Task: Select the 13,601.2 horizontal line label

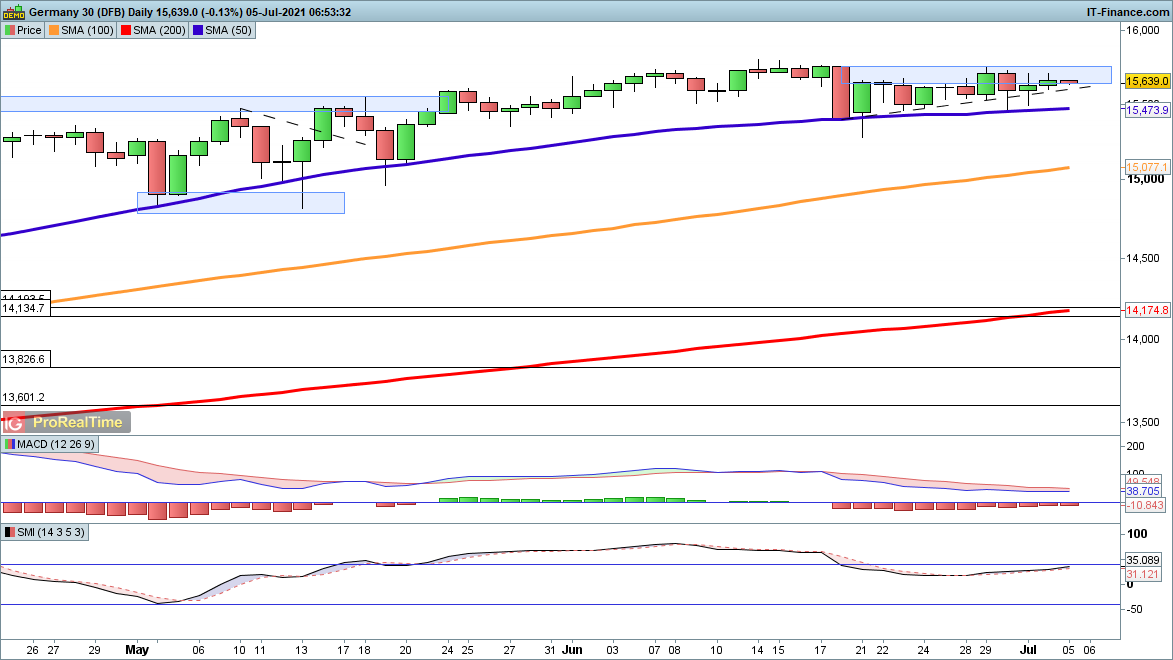Action: tap(25, 397)
